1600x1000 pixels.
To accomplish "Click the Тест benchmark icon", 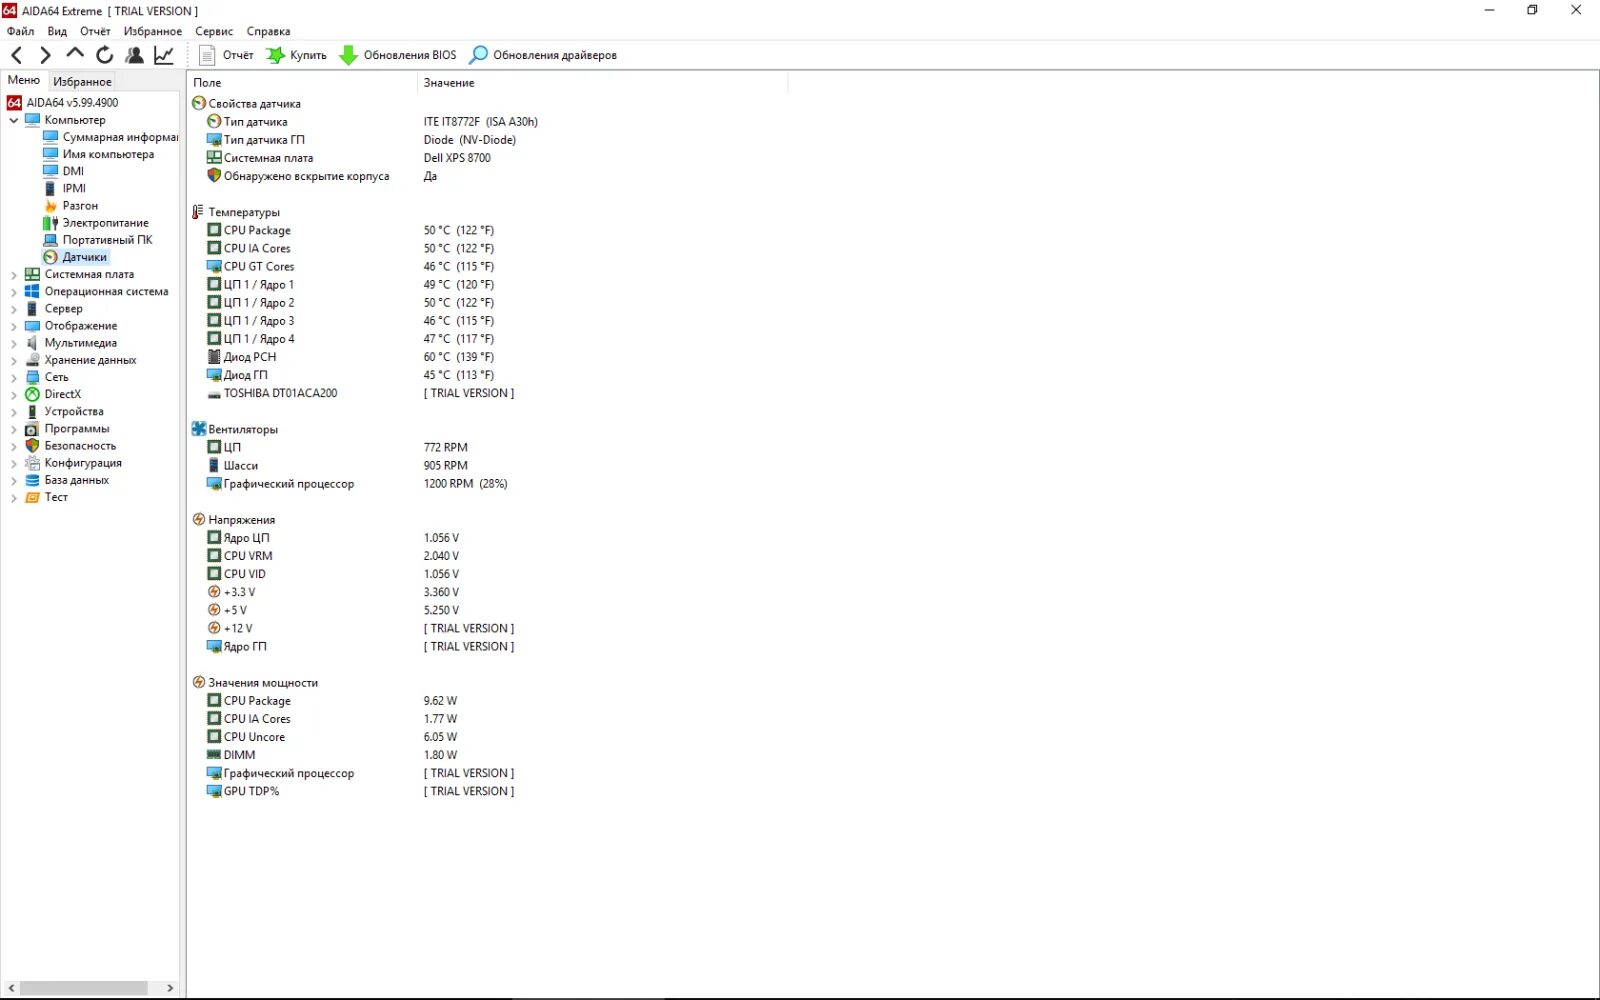I will pos(32,497).
